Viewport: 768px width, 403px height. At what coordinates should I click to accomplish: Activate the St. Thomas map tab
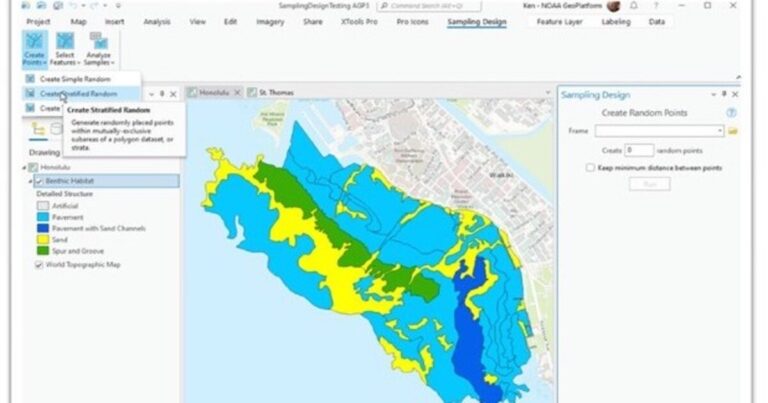pos(271,93)
